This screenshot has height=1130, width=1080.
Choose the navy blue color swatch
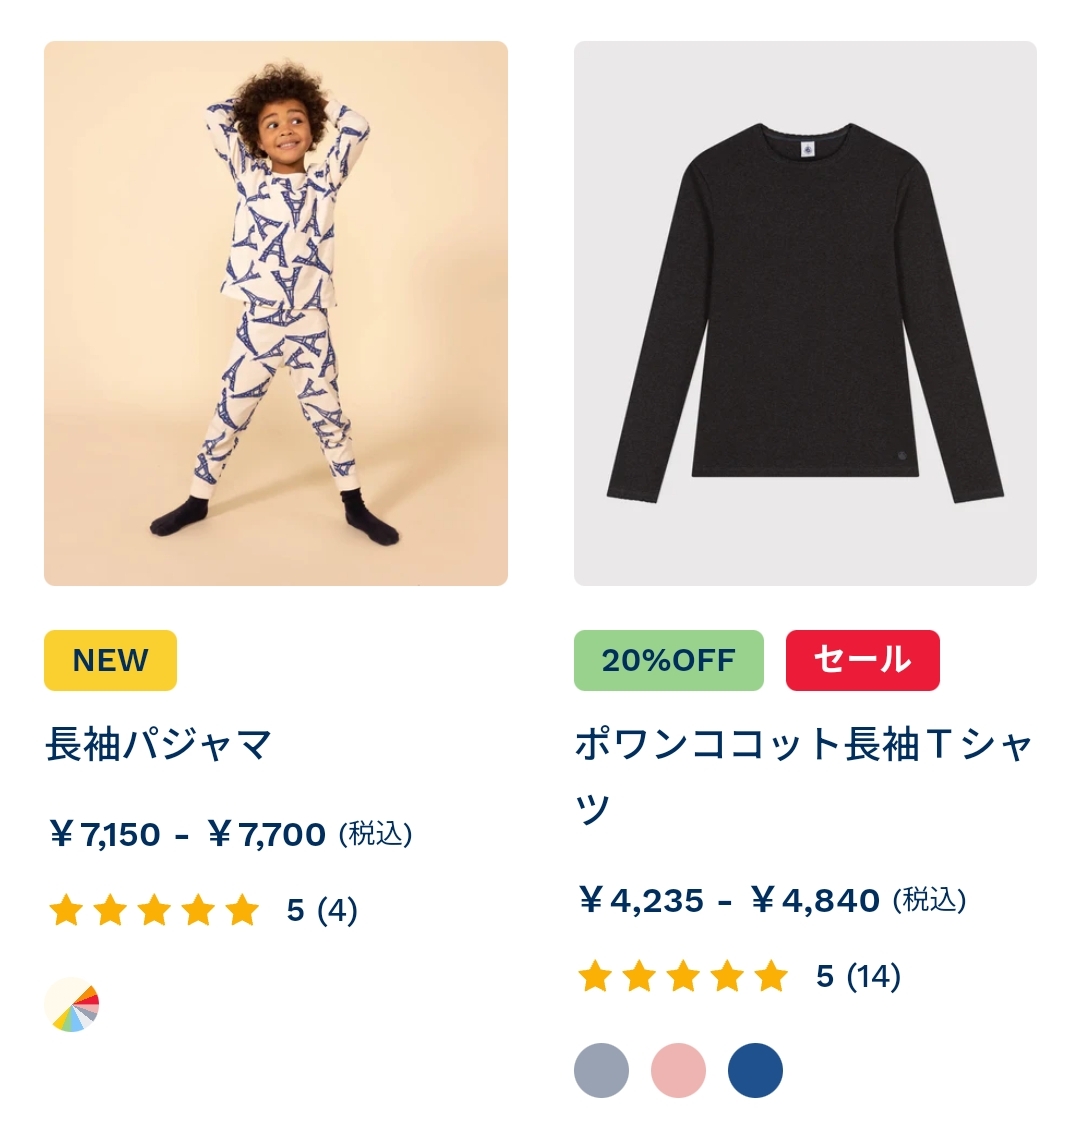pyautogui.click(x=755, y=1070)
